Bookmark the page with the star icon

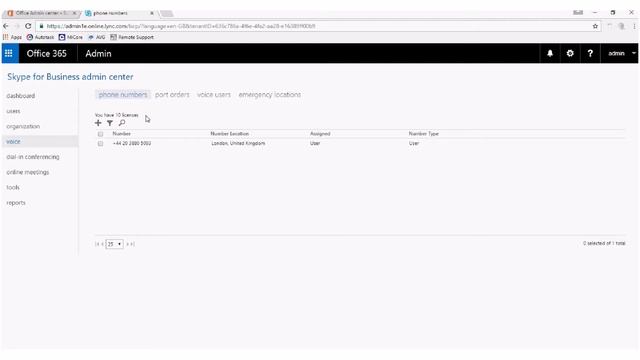click(x=595, y=26)
